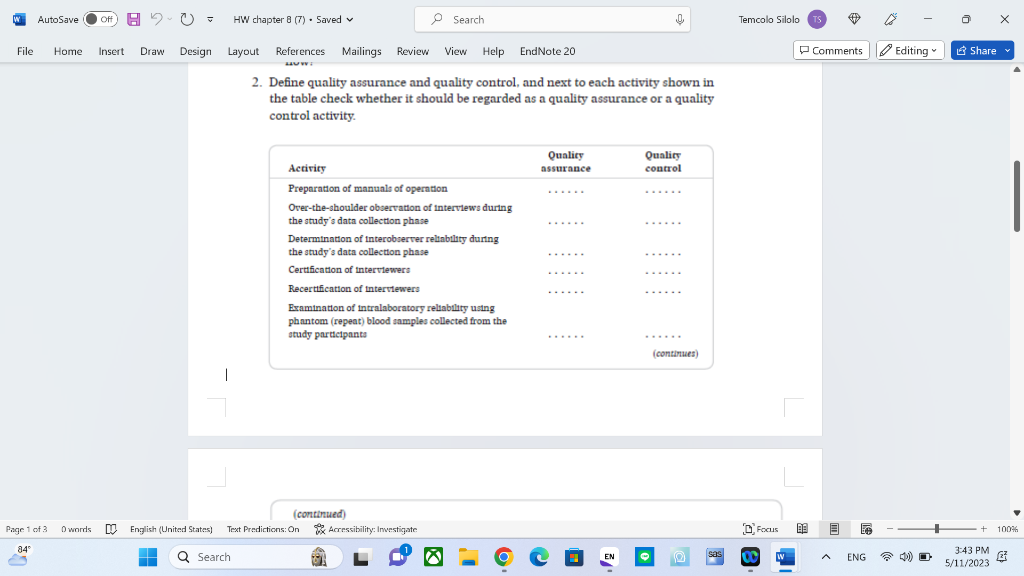Switch to Read Mode from the status bar
Screen dimensions: 1024x576
coord(801,529)
